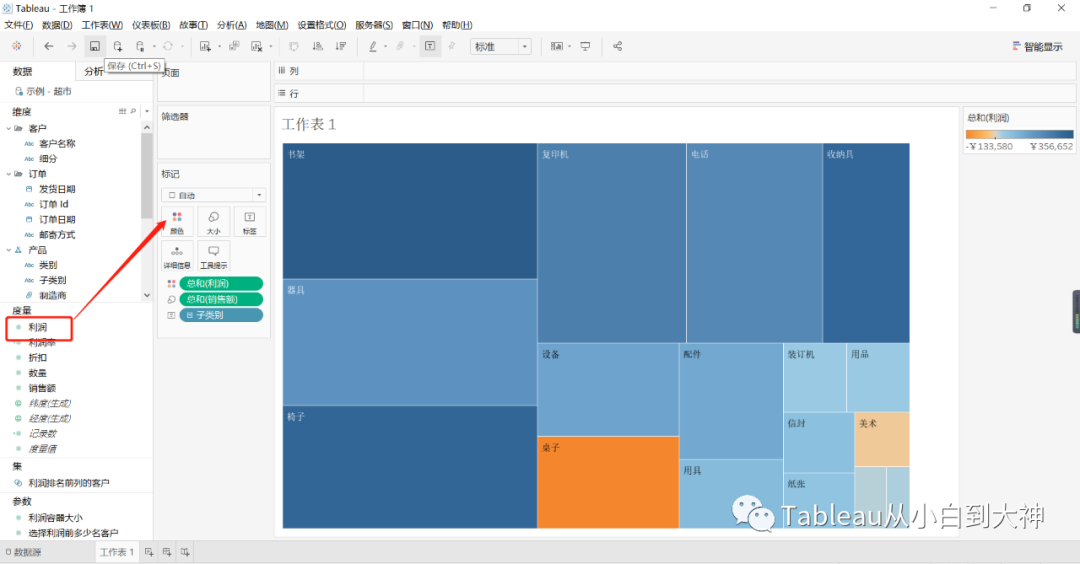Switch to the 分析 pane tab
The image size is (1080, 564).
[94, 72]
